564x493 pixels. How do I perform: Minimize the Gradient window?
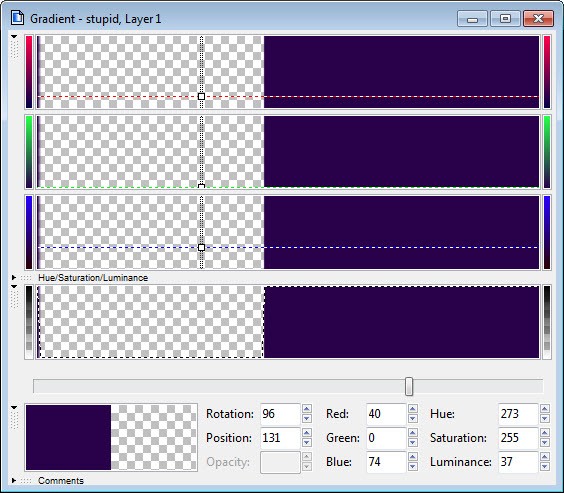point(472,19)
